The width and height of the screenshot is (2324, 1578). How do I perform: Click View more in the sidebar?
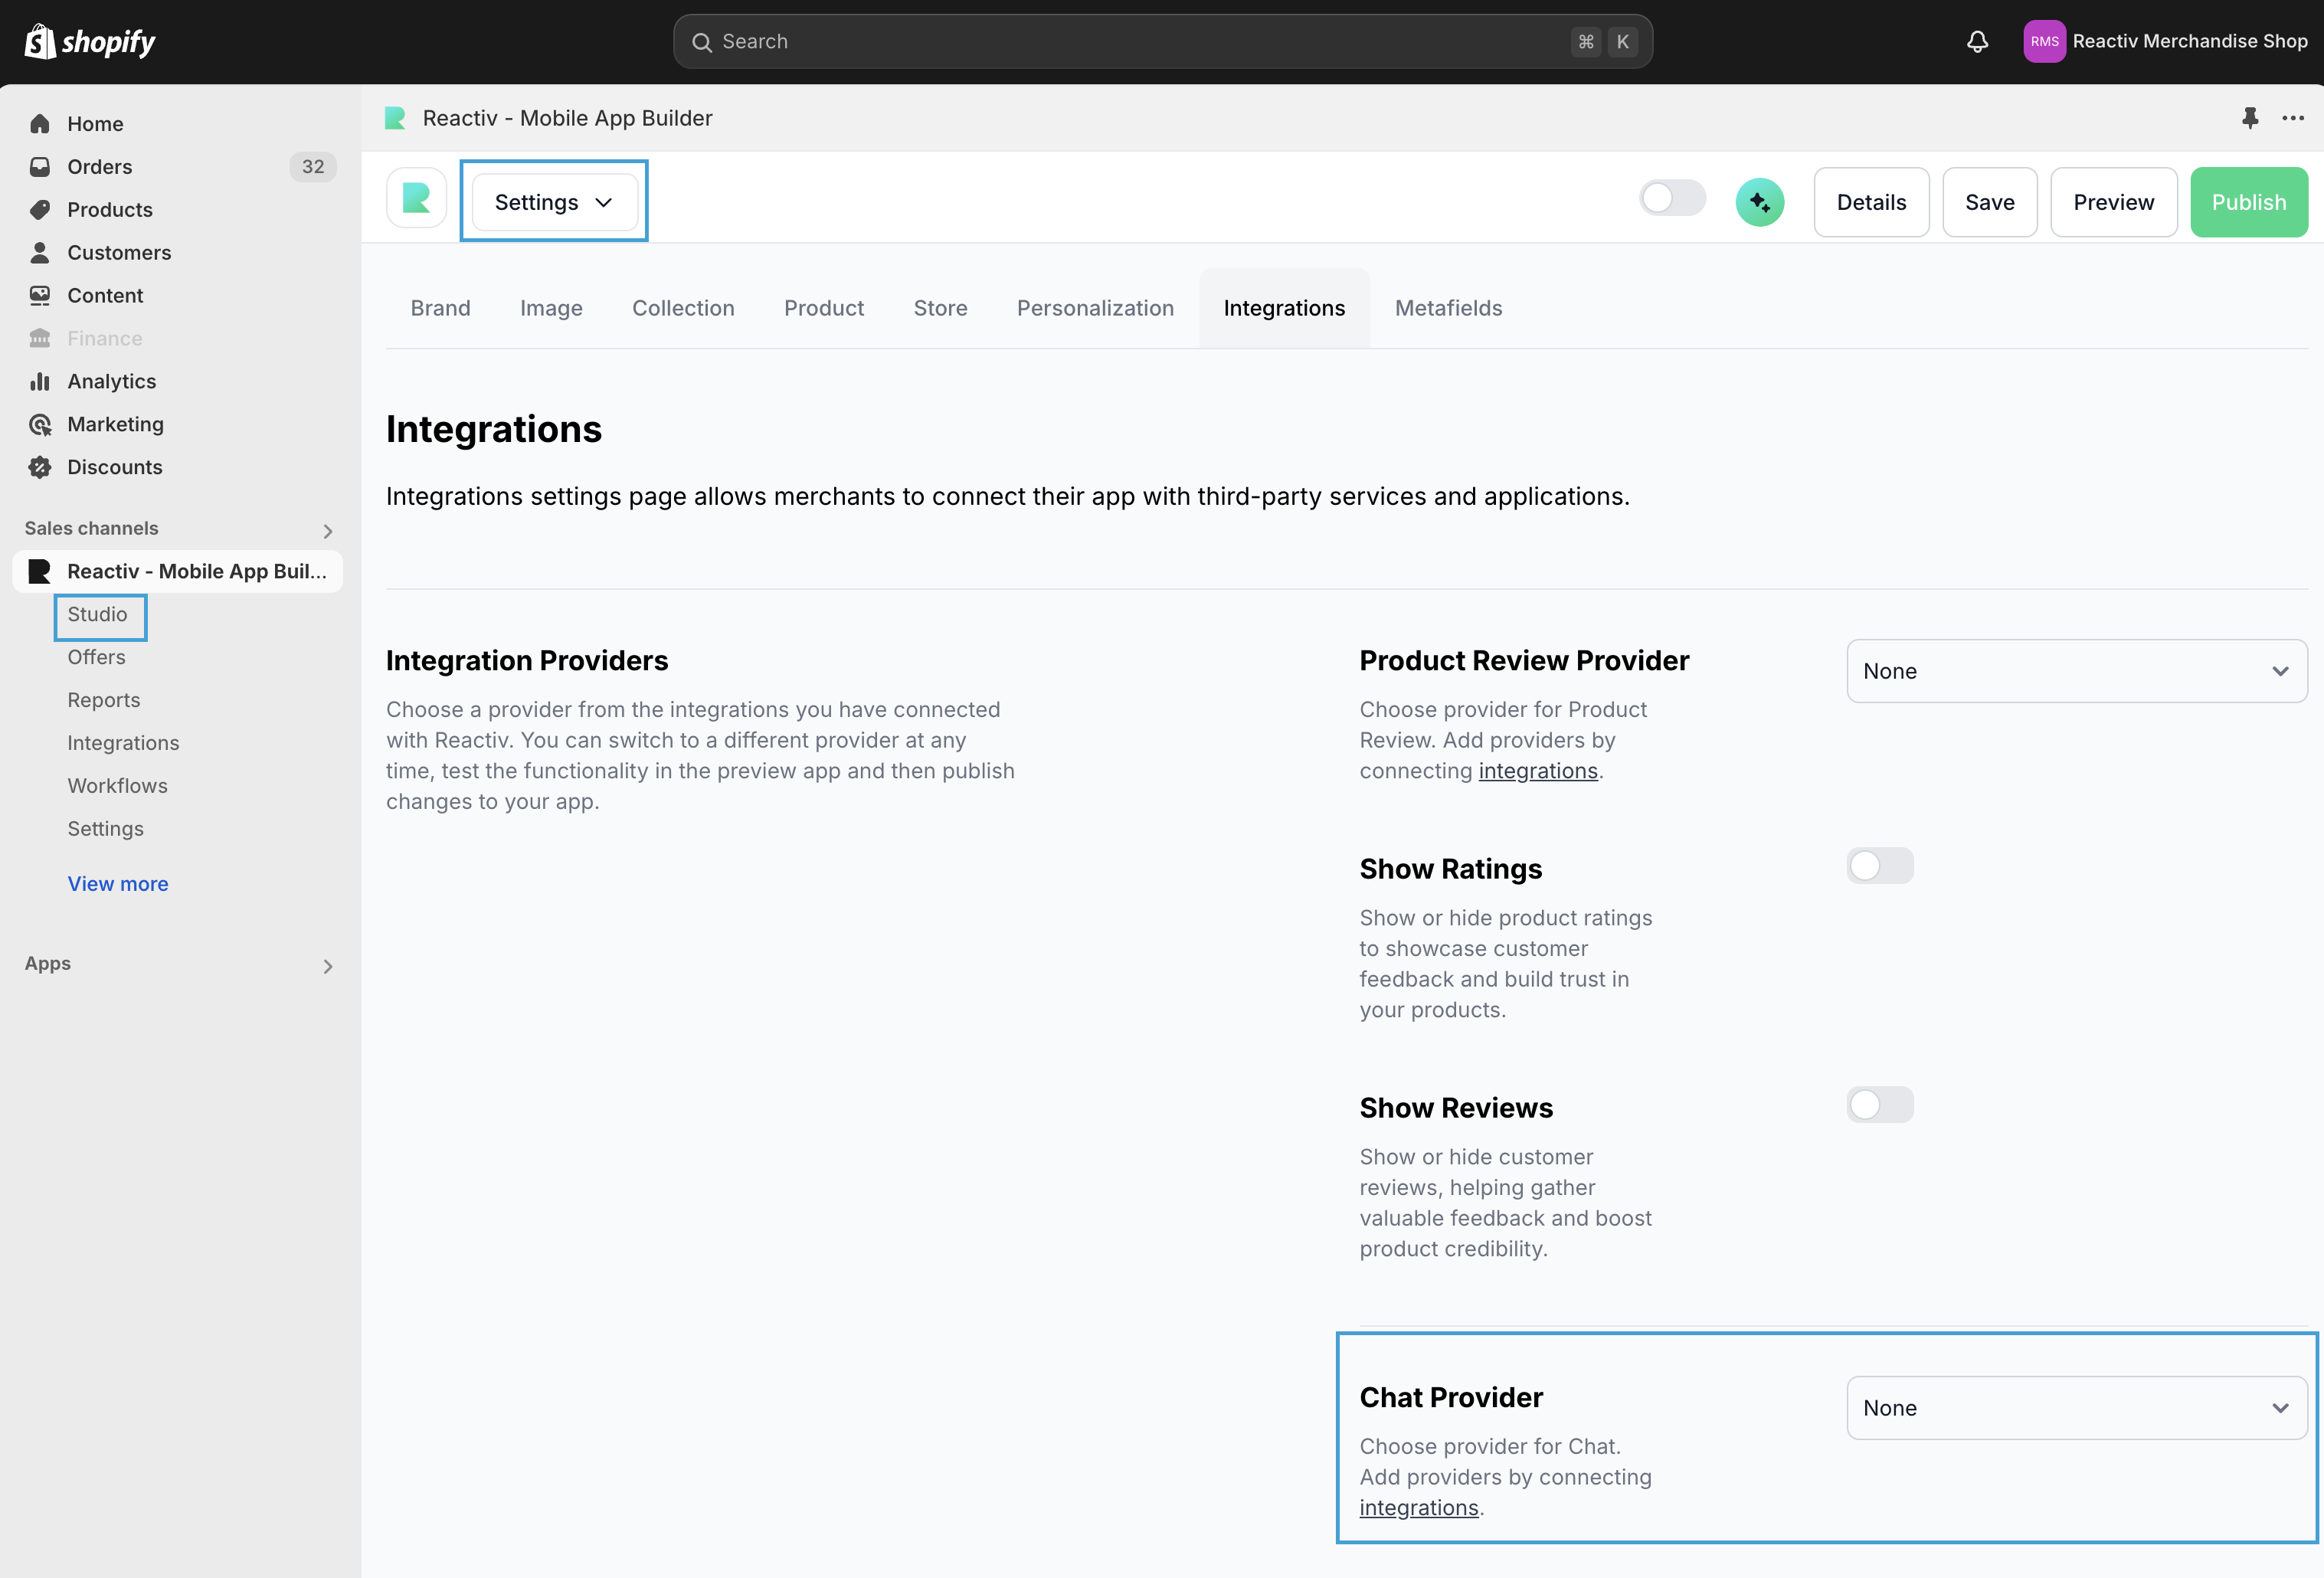118,884
